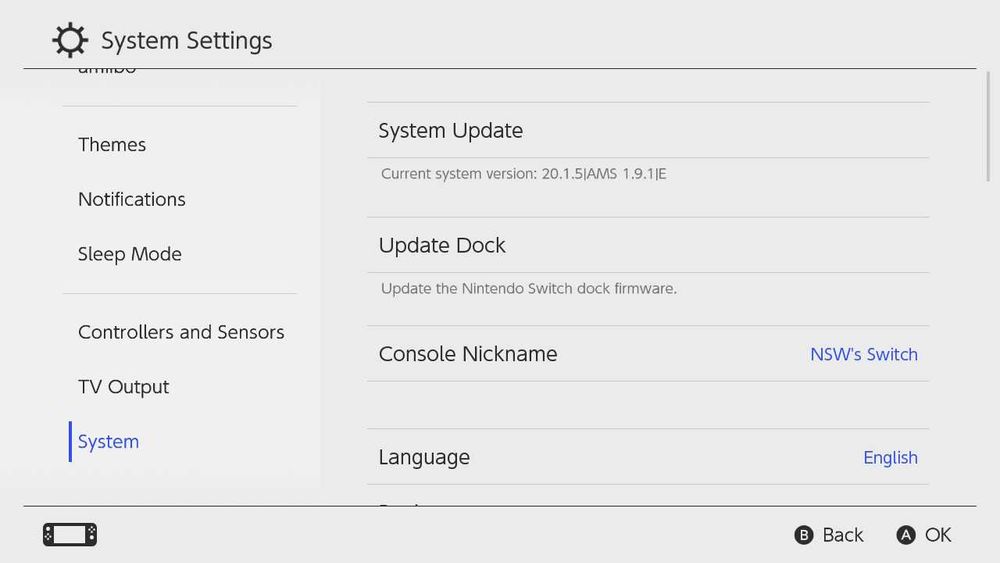Click the NSW's Switch nickname value
The height and width of the screenshot is (563, 1000).
coord(864,354)
